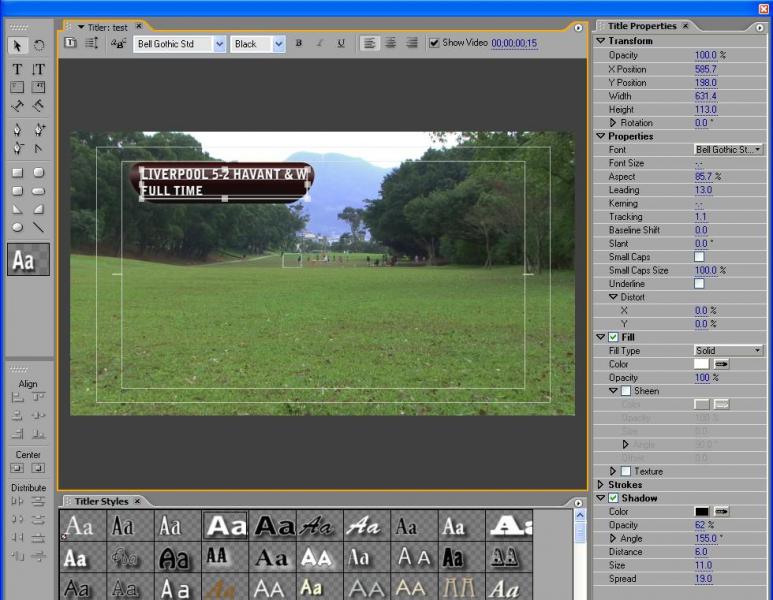The width and height of the screenshot is (773, 600).
Task: Expand the Strokes section
Action: 600,485
